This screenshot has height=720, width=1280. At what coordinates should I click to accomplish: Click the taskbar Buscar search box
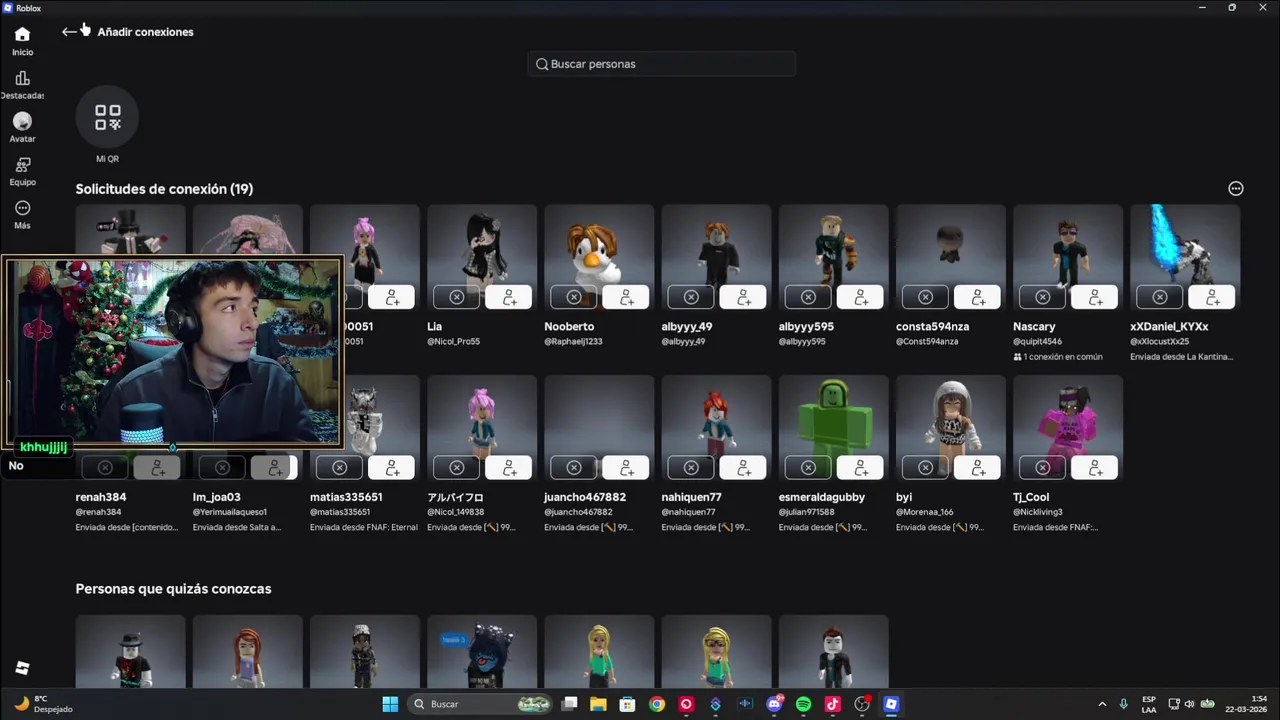click(x=482, y=704)
